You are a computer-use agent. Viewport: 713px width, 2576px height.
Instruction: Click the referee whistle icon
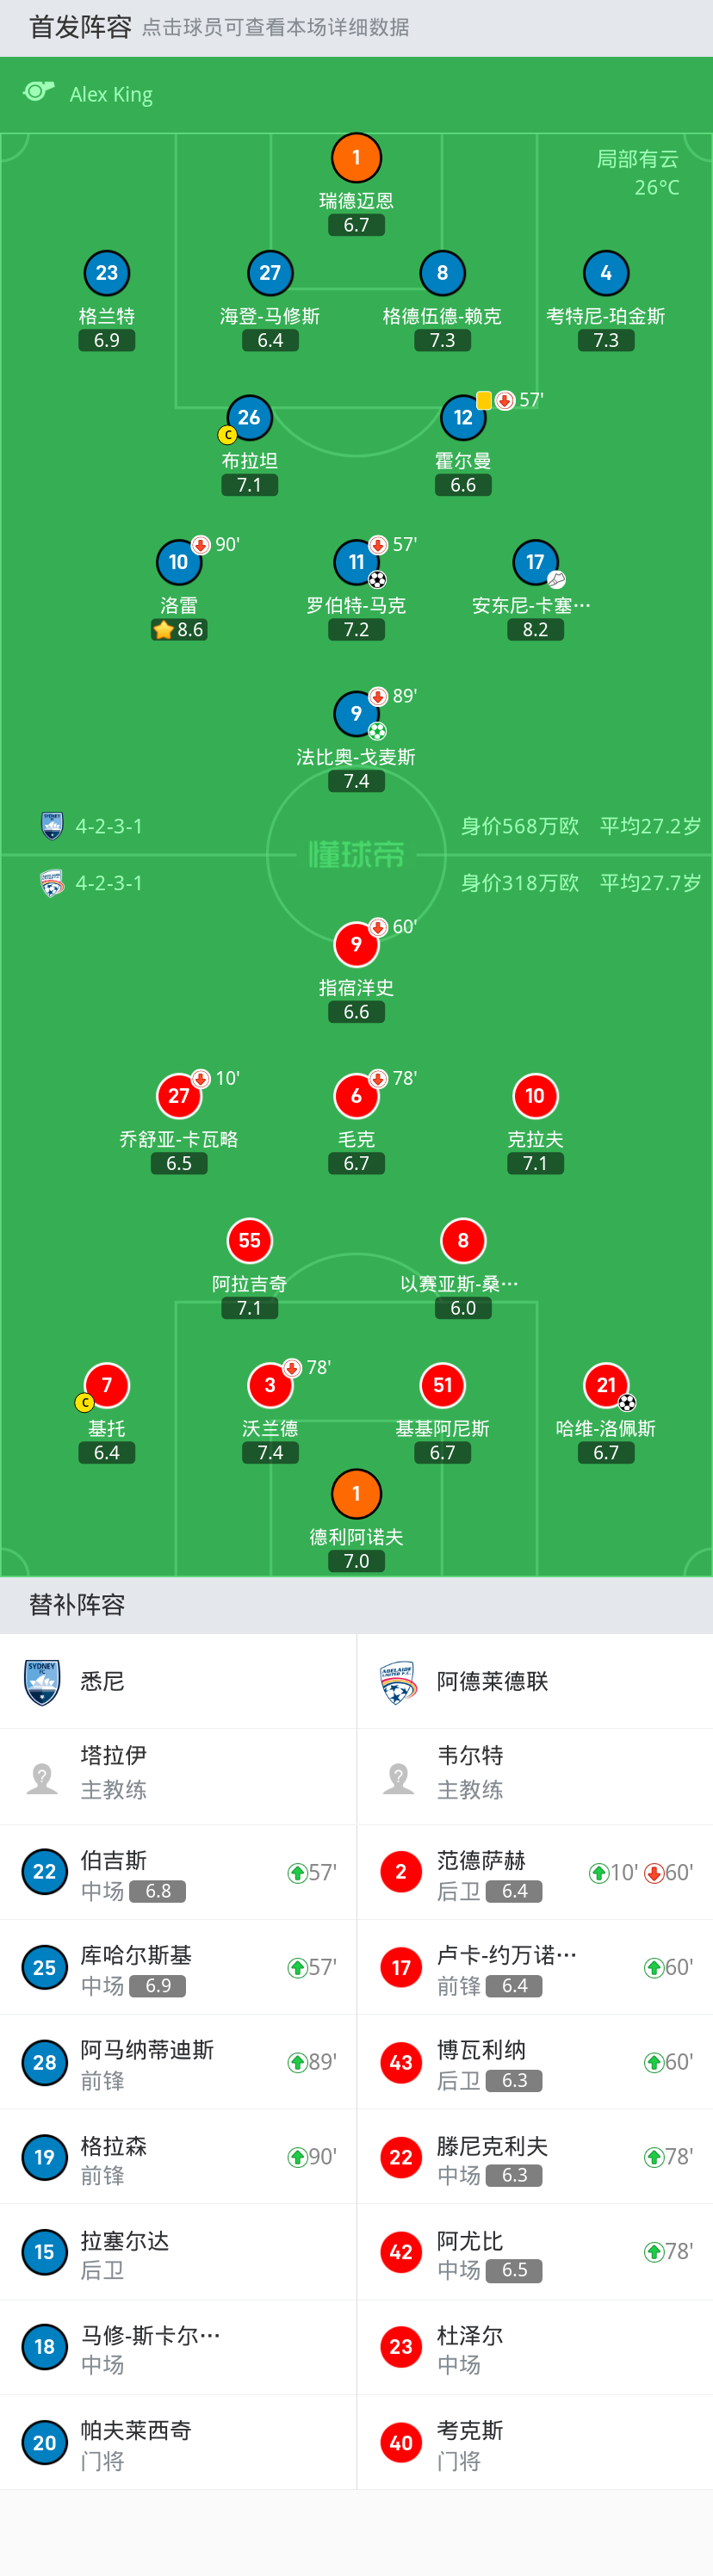[x=38, y=92]
